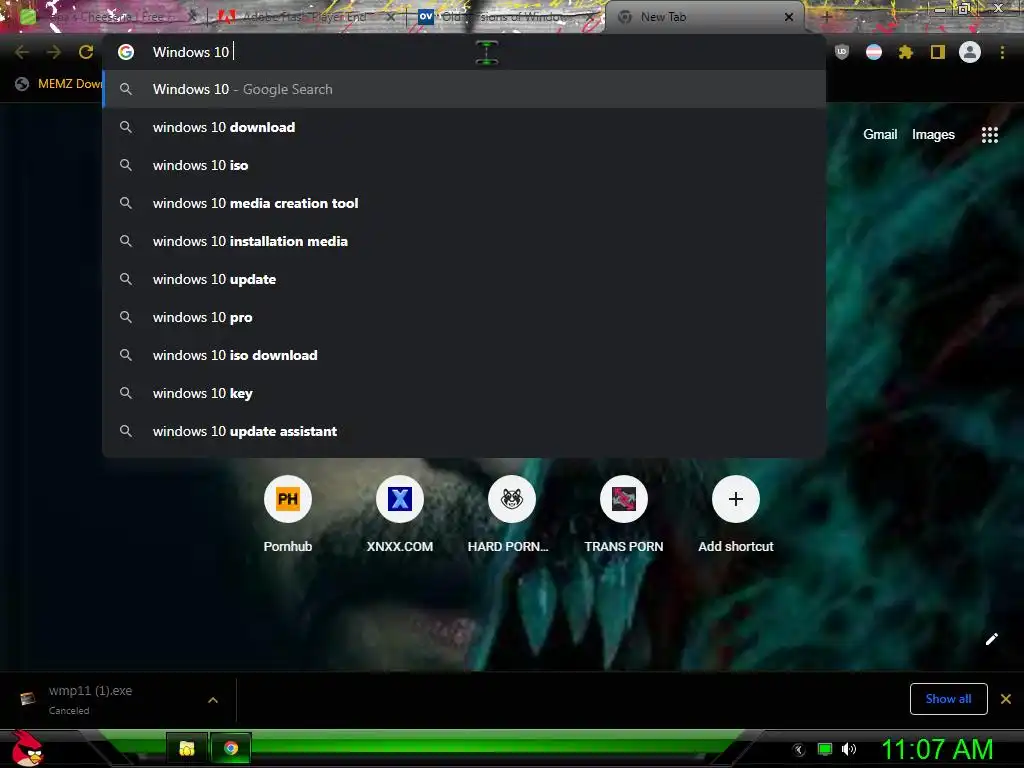
Task: Click the search icon beside "windows 10 key"
Action: click(x=126, y=393)
